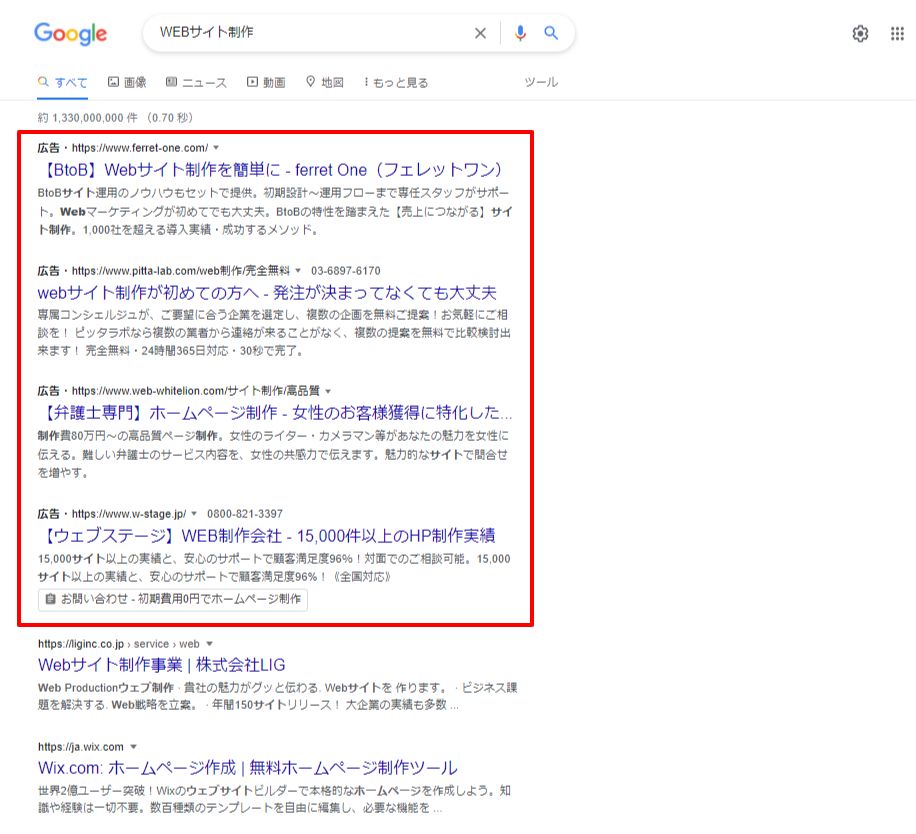Expand arrow next to pitta-lab.com URL
Image resolution: width=916 pixels, height=834 pixels.
[x=298, y=270]
